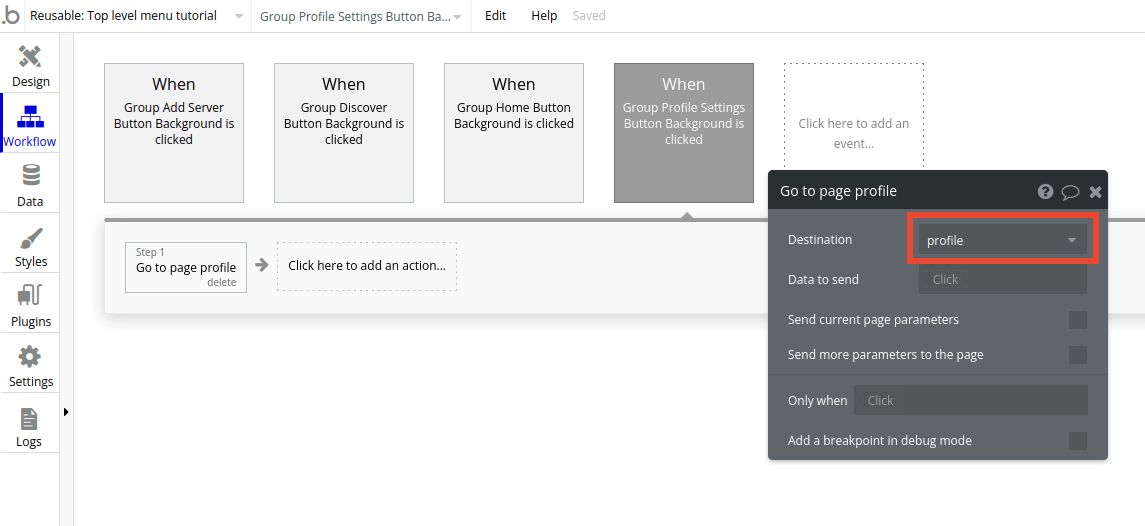Open the Edit menu
The image size is (1145, 526).
(x=495, y=16)
